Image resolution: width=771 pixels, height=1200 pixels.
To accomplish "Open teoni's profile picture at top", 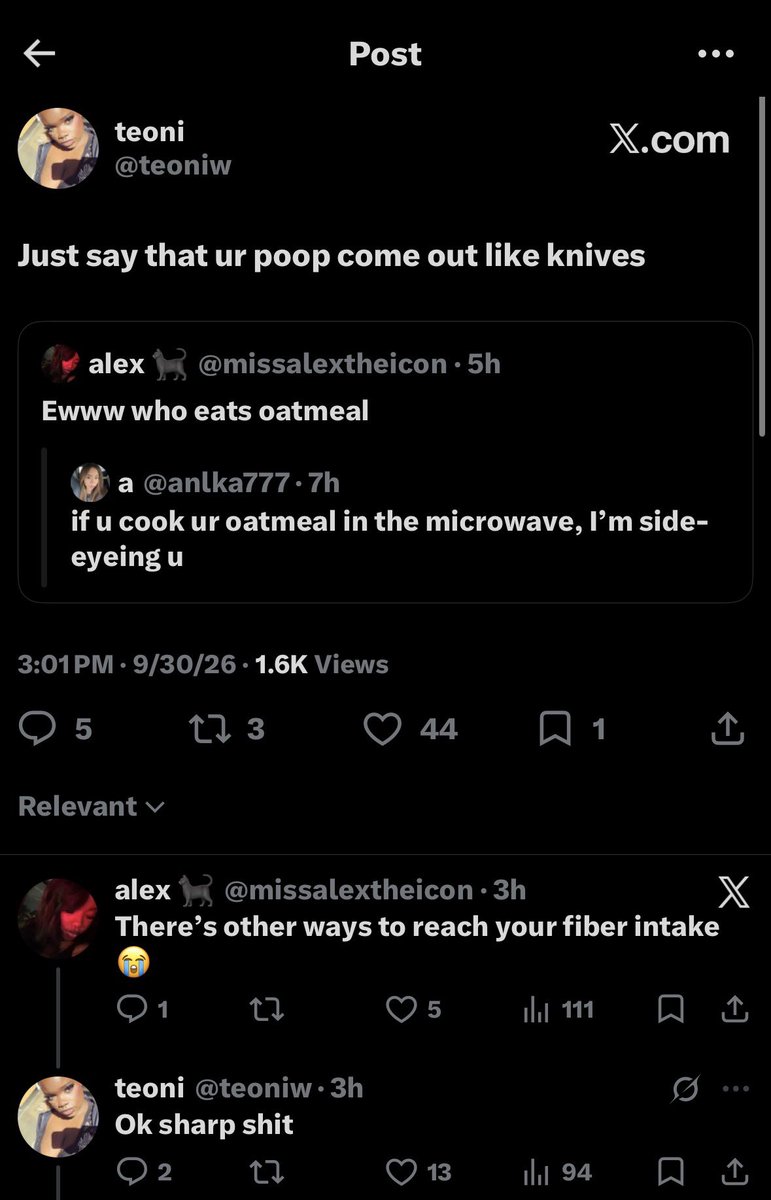I will 58,148.
